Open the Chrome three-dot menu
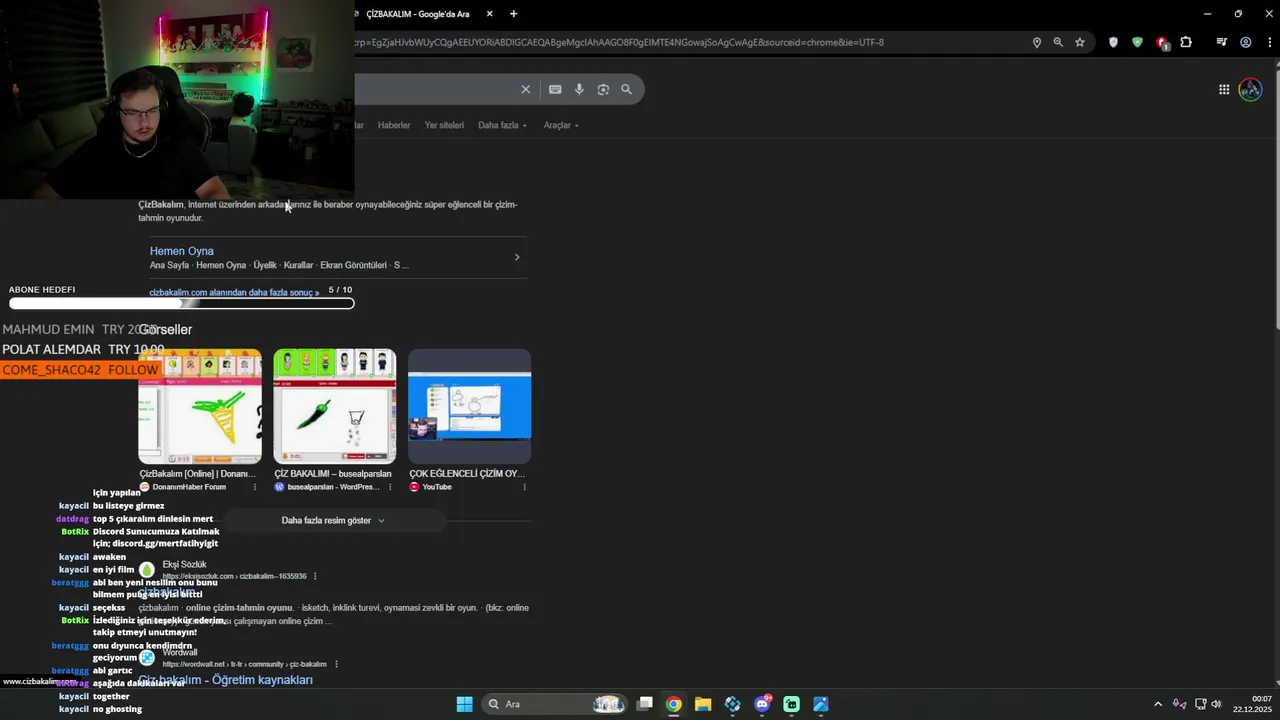The height and width of the screenshot is (720, 1280). pyautogui.click(x=1270, y=42)
